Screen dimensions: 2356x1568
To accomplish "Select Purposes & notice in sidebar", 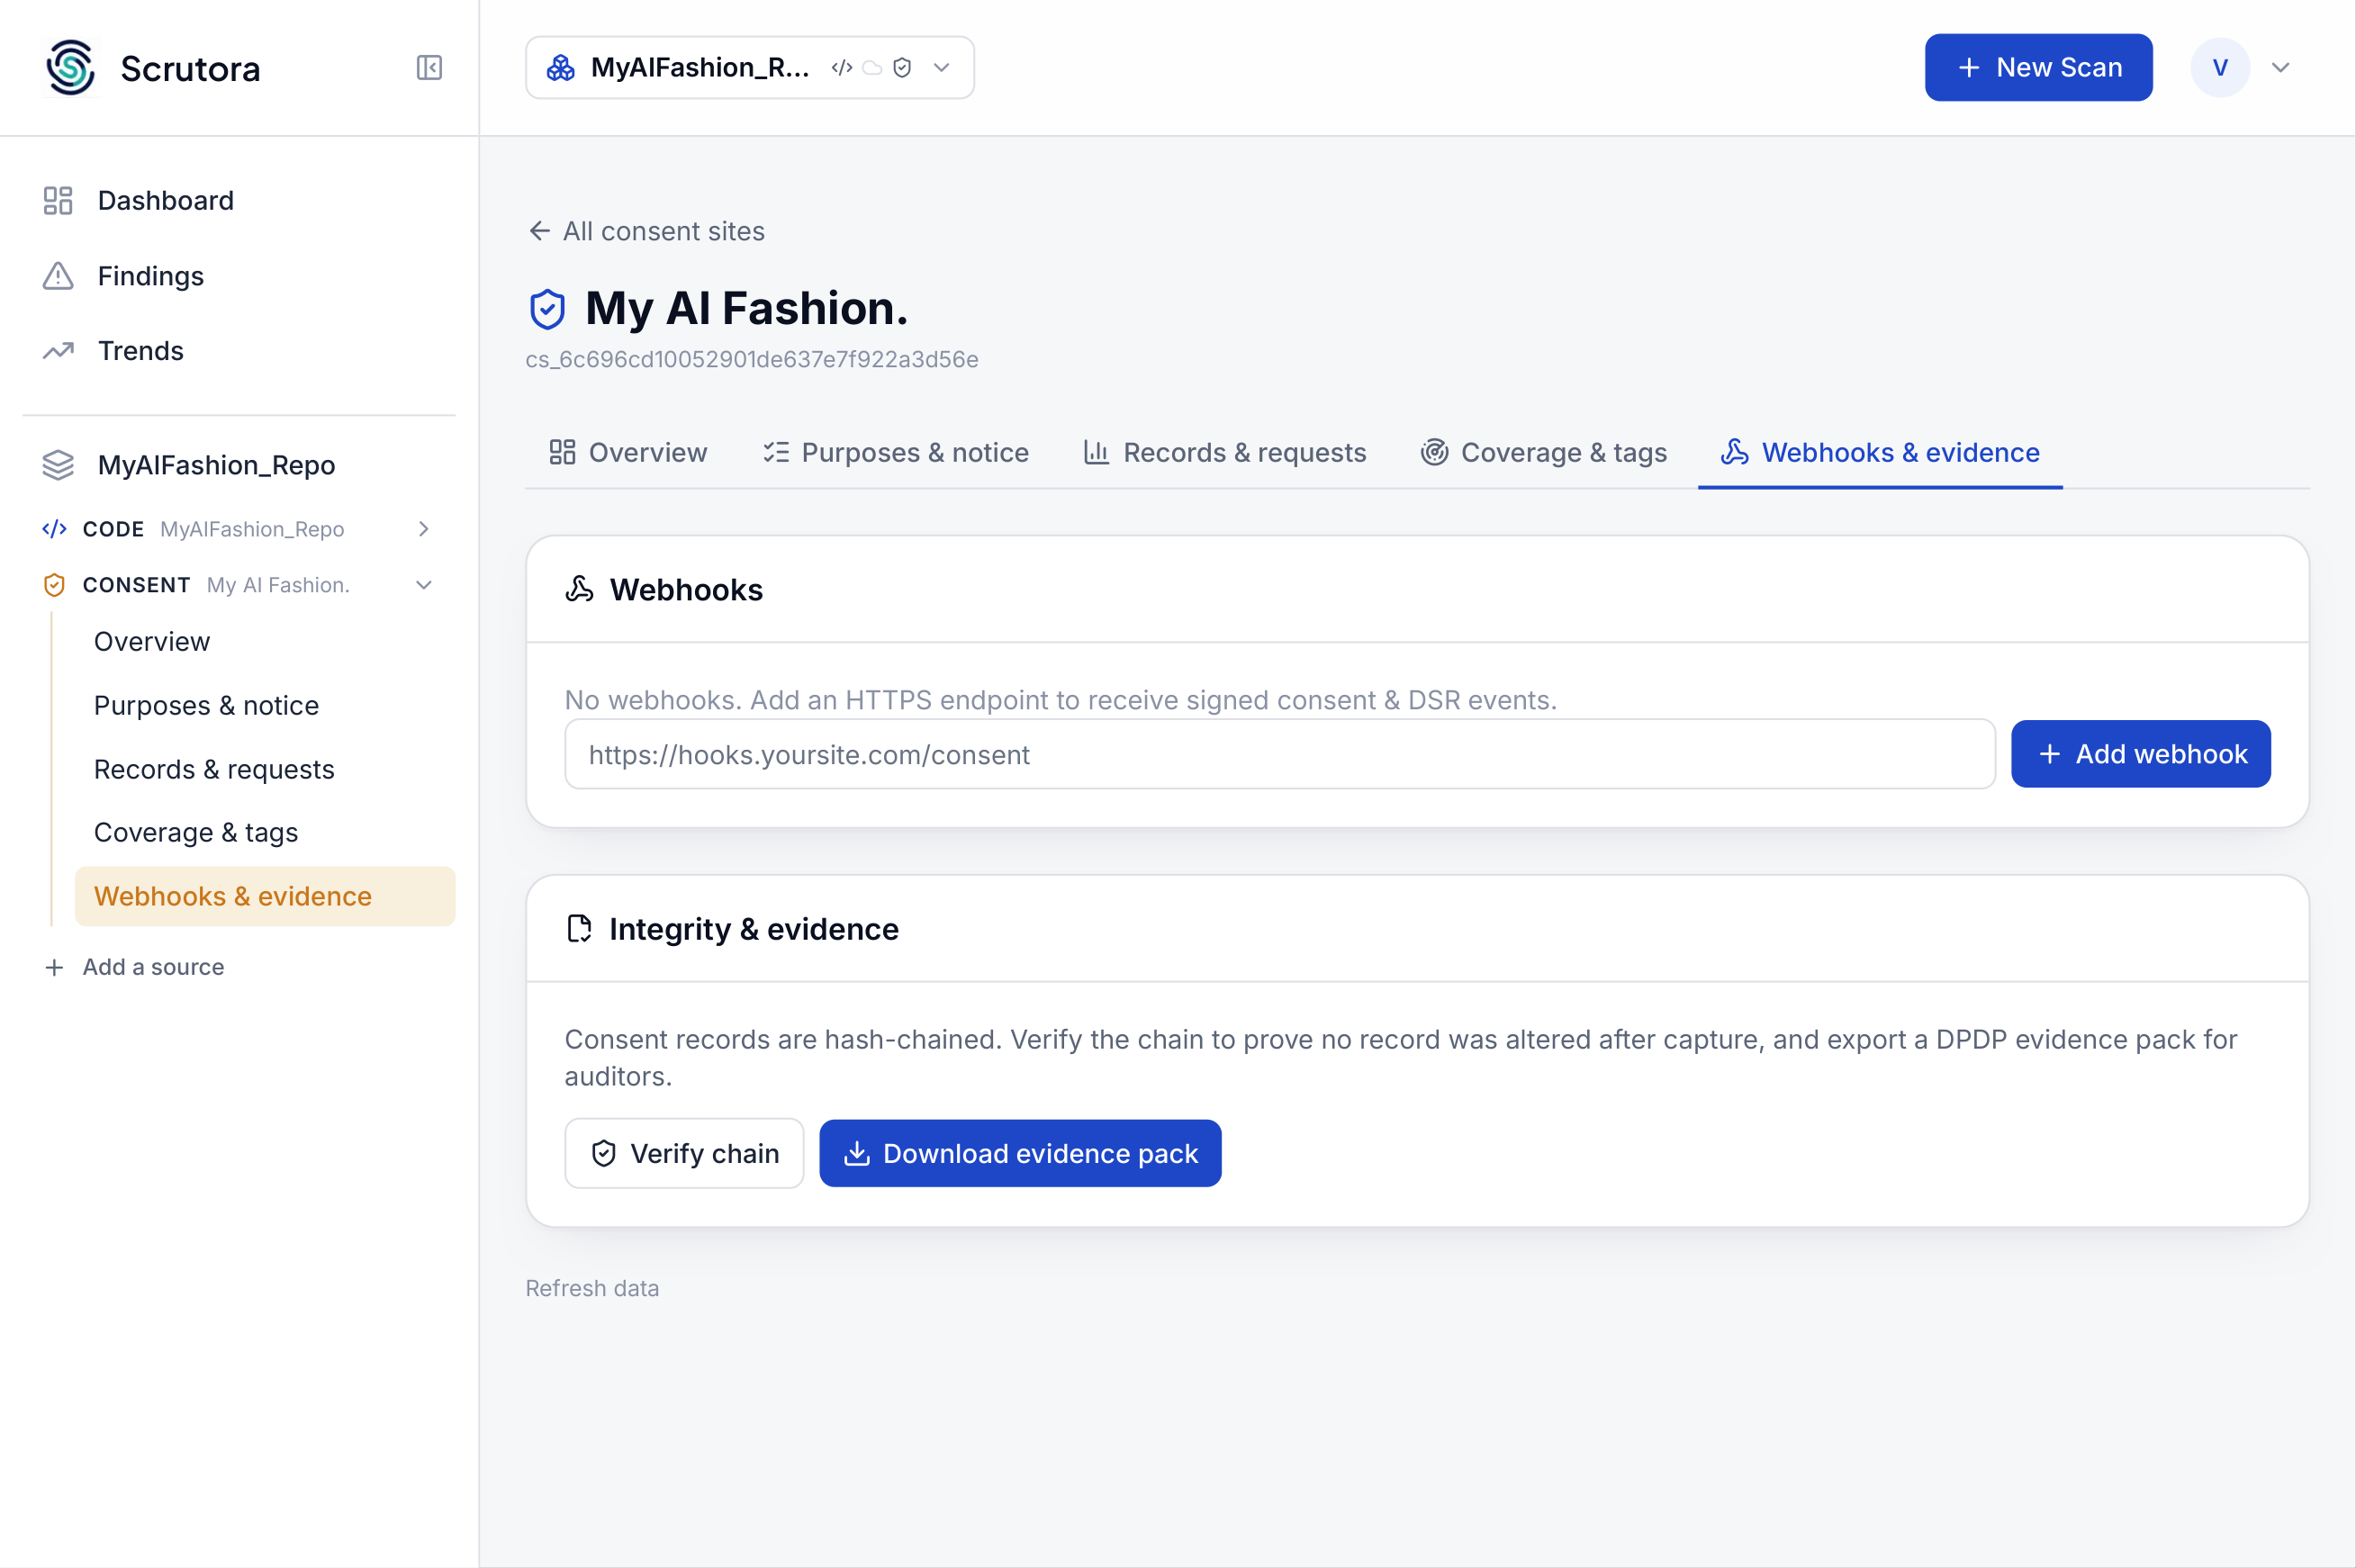I will (206, 705).
